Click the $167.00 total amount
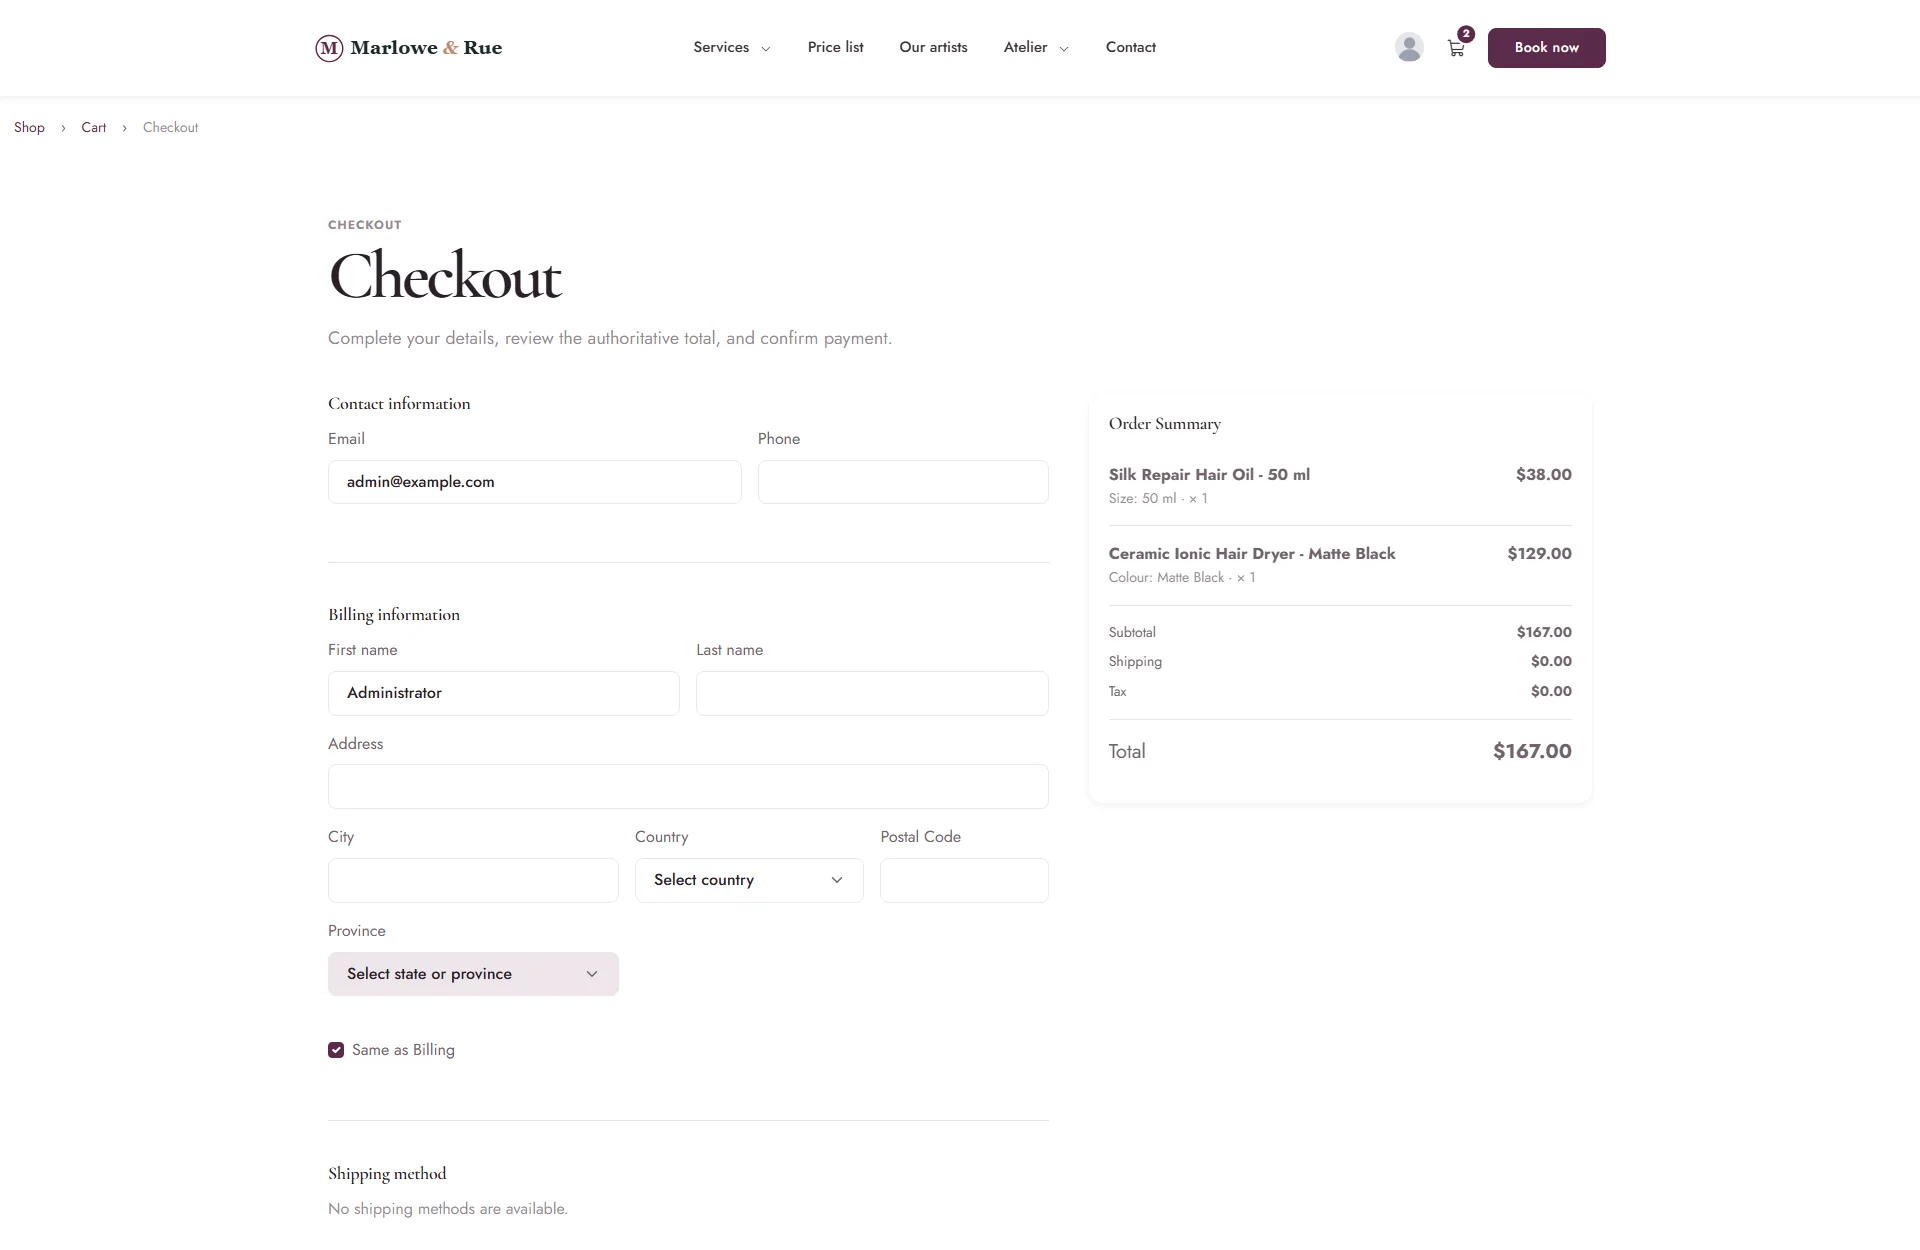This screenshot has width=1920, height=1250. [1532, 751]
